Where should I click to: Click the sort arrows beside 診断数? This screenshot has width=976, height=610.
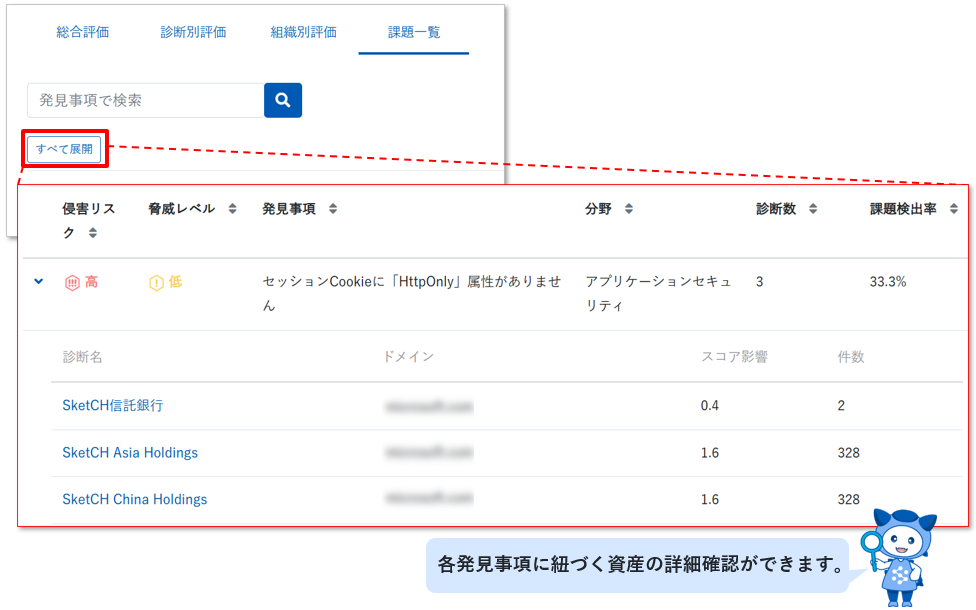click(x=811, y=209)
